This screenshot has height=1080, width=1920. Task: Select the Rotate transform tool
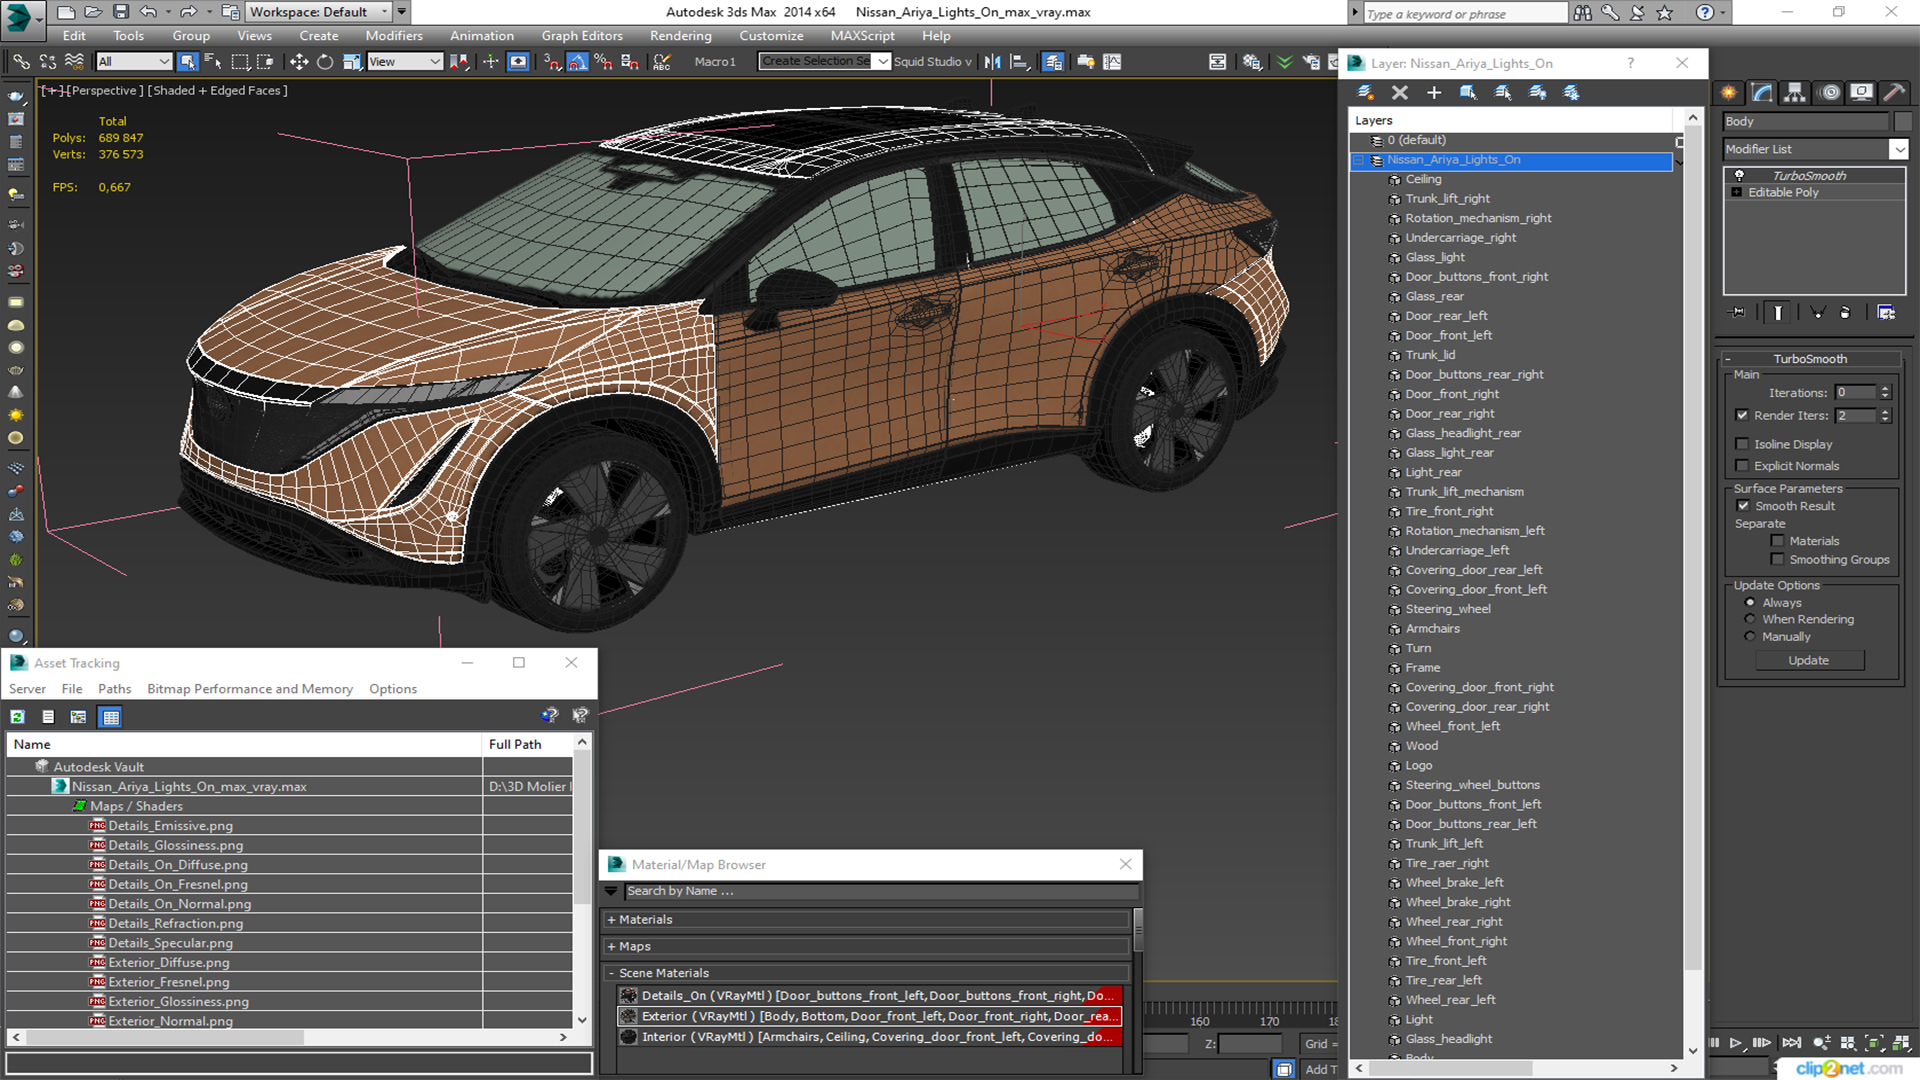click(325, 62)
